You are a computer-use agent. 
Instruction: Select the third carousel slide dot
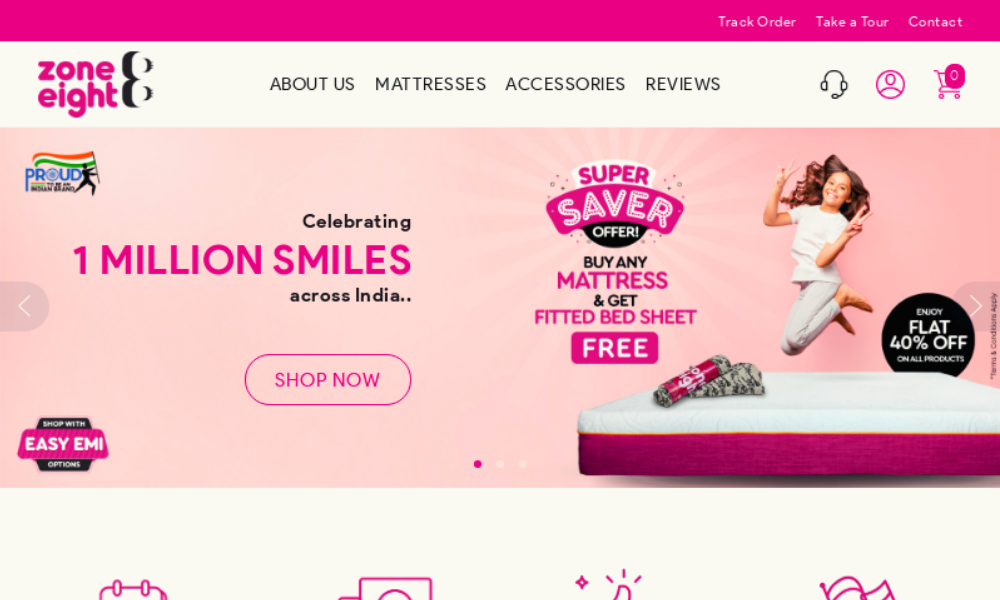522,464
